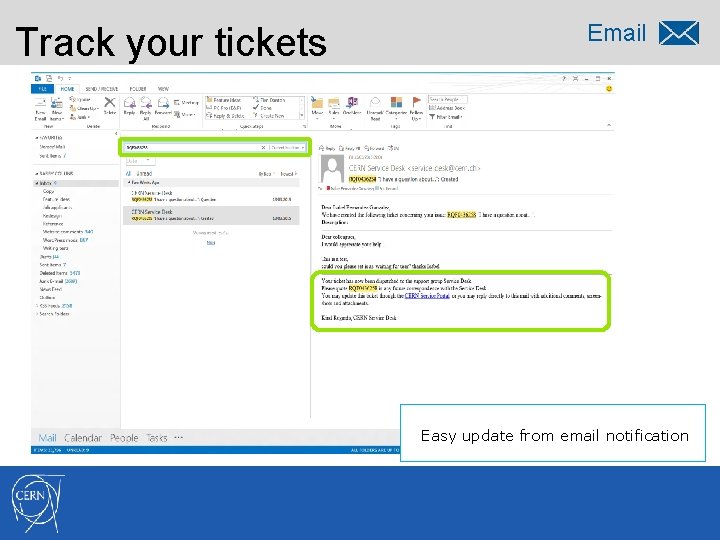This screenshot has width=720, height=540.
Task: Open the People navigation button
Action: [124, 438]
